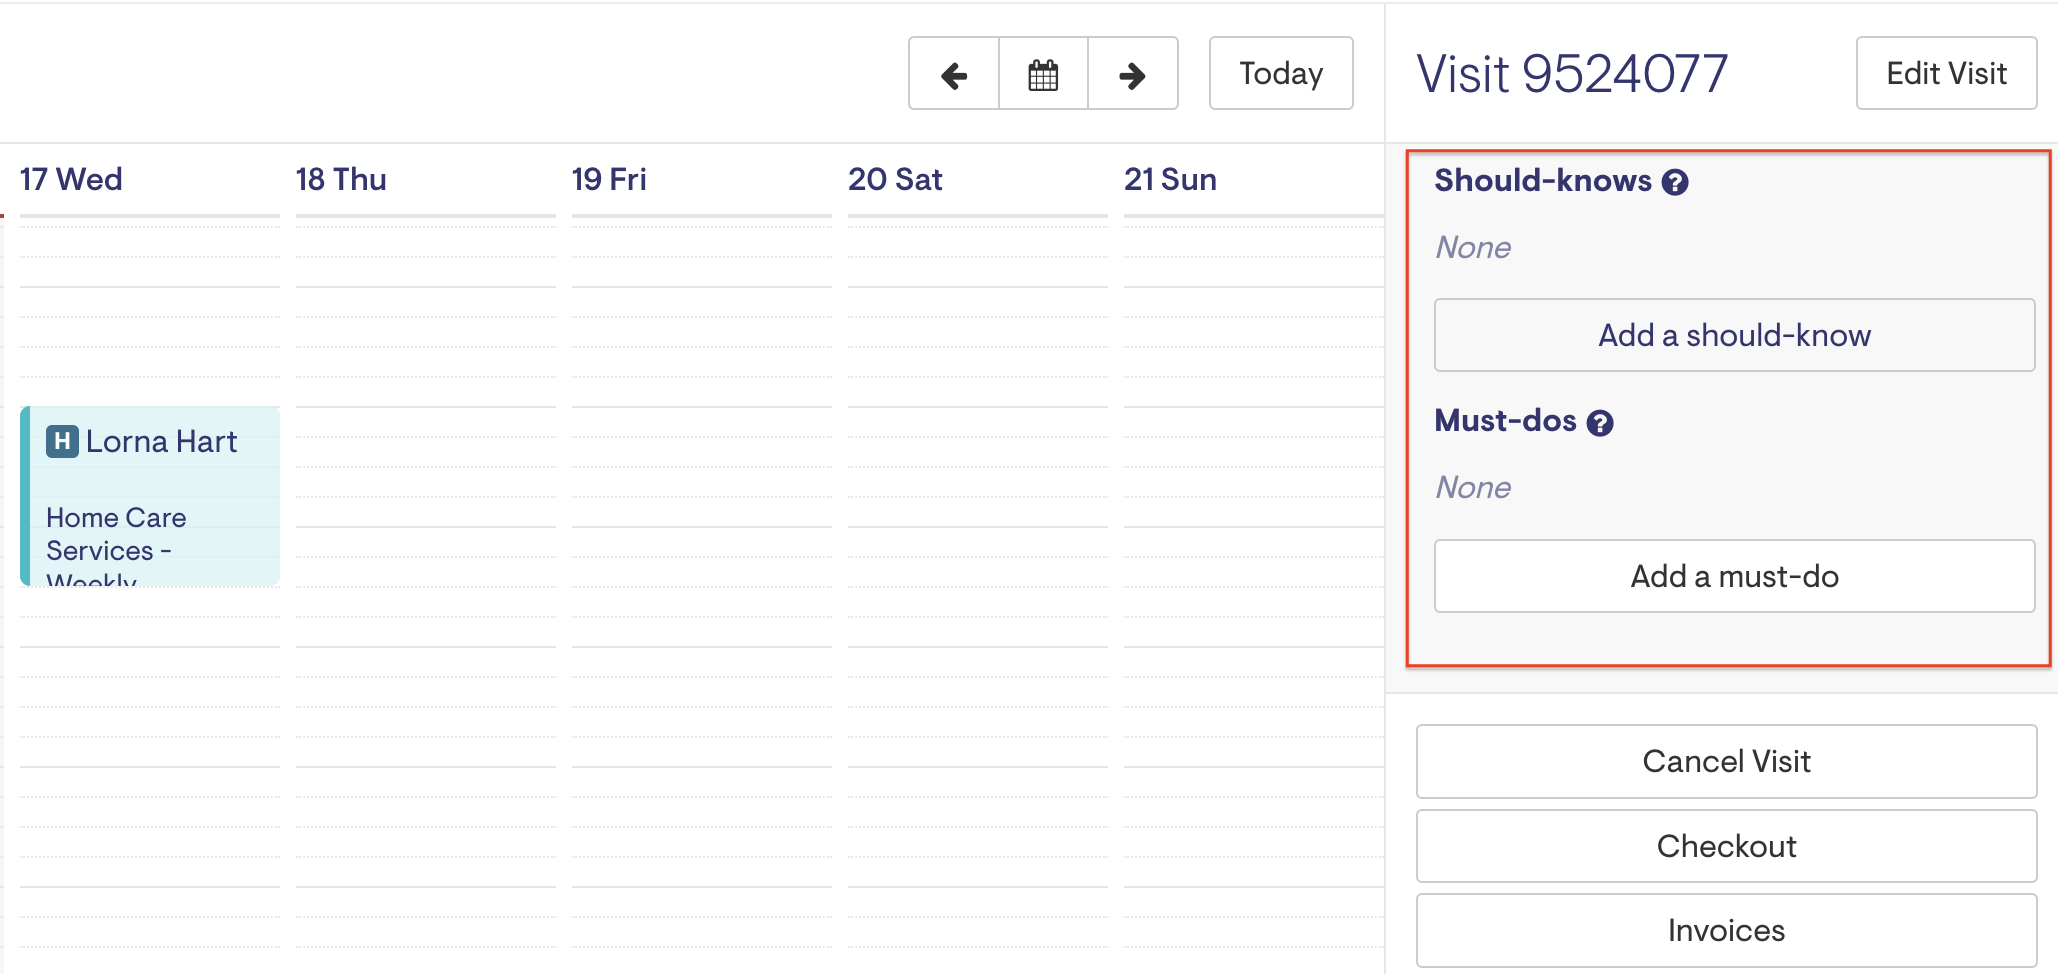The image size is (2058, 974).
Task: Jump to Today in the calendar
Action: tap(1280, 74)
